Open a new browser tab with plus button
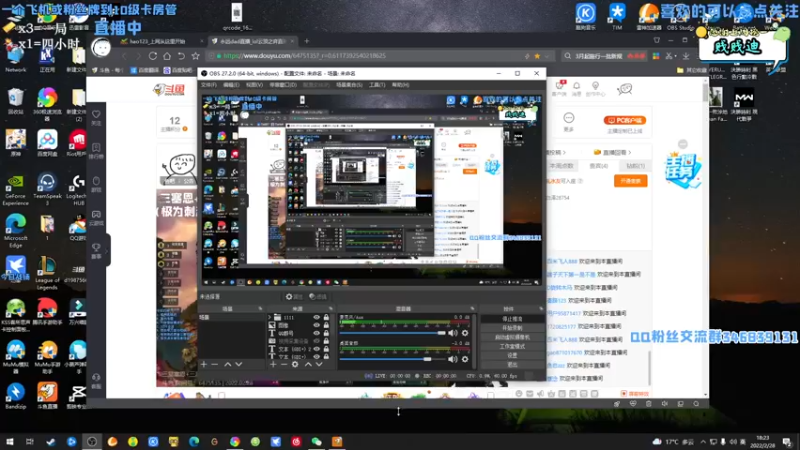800x450 pixels. click(307, 41)
